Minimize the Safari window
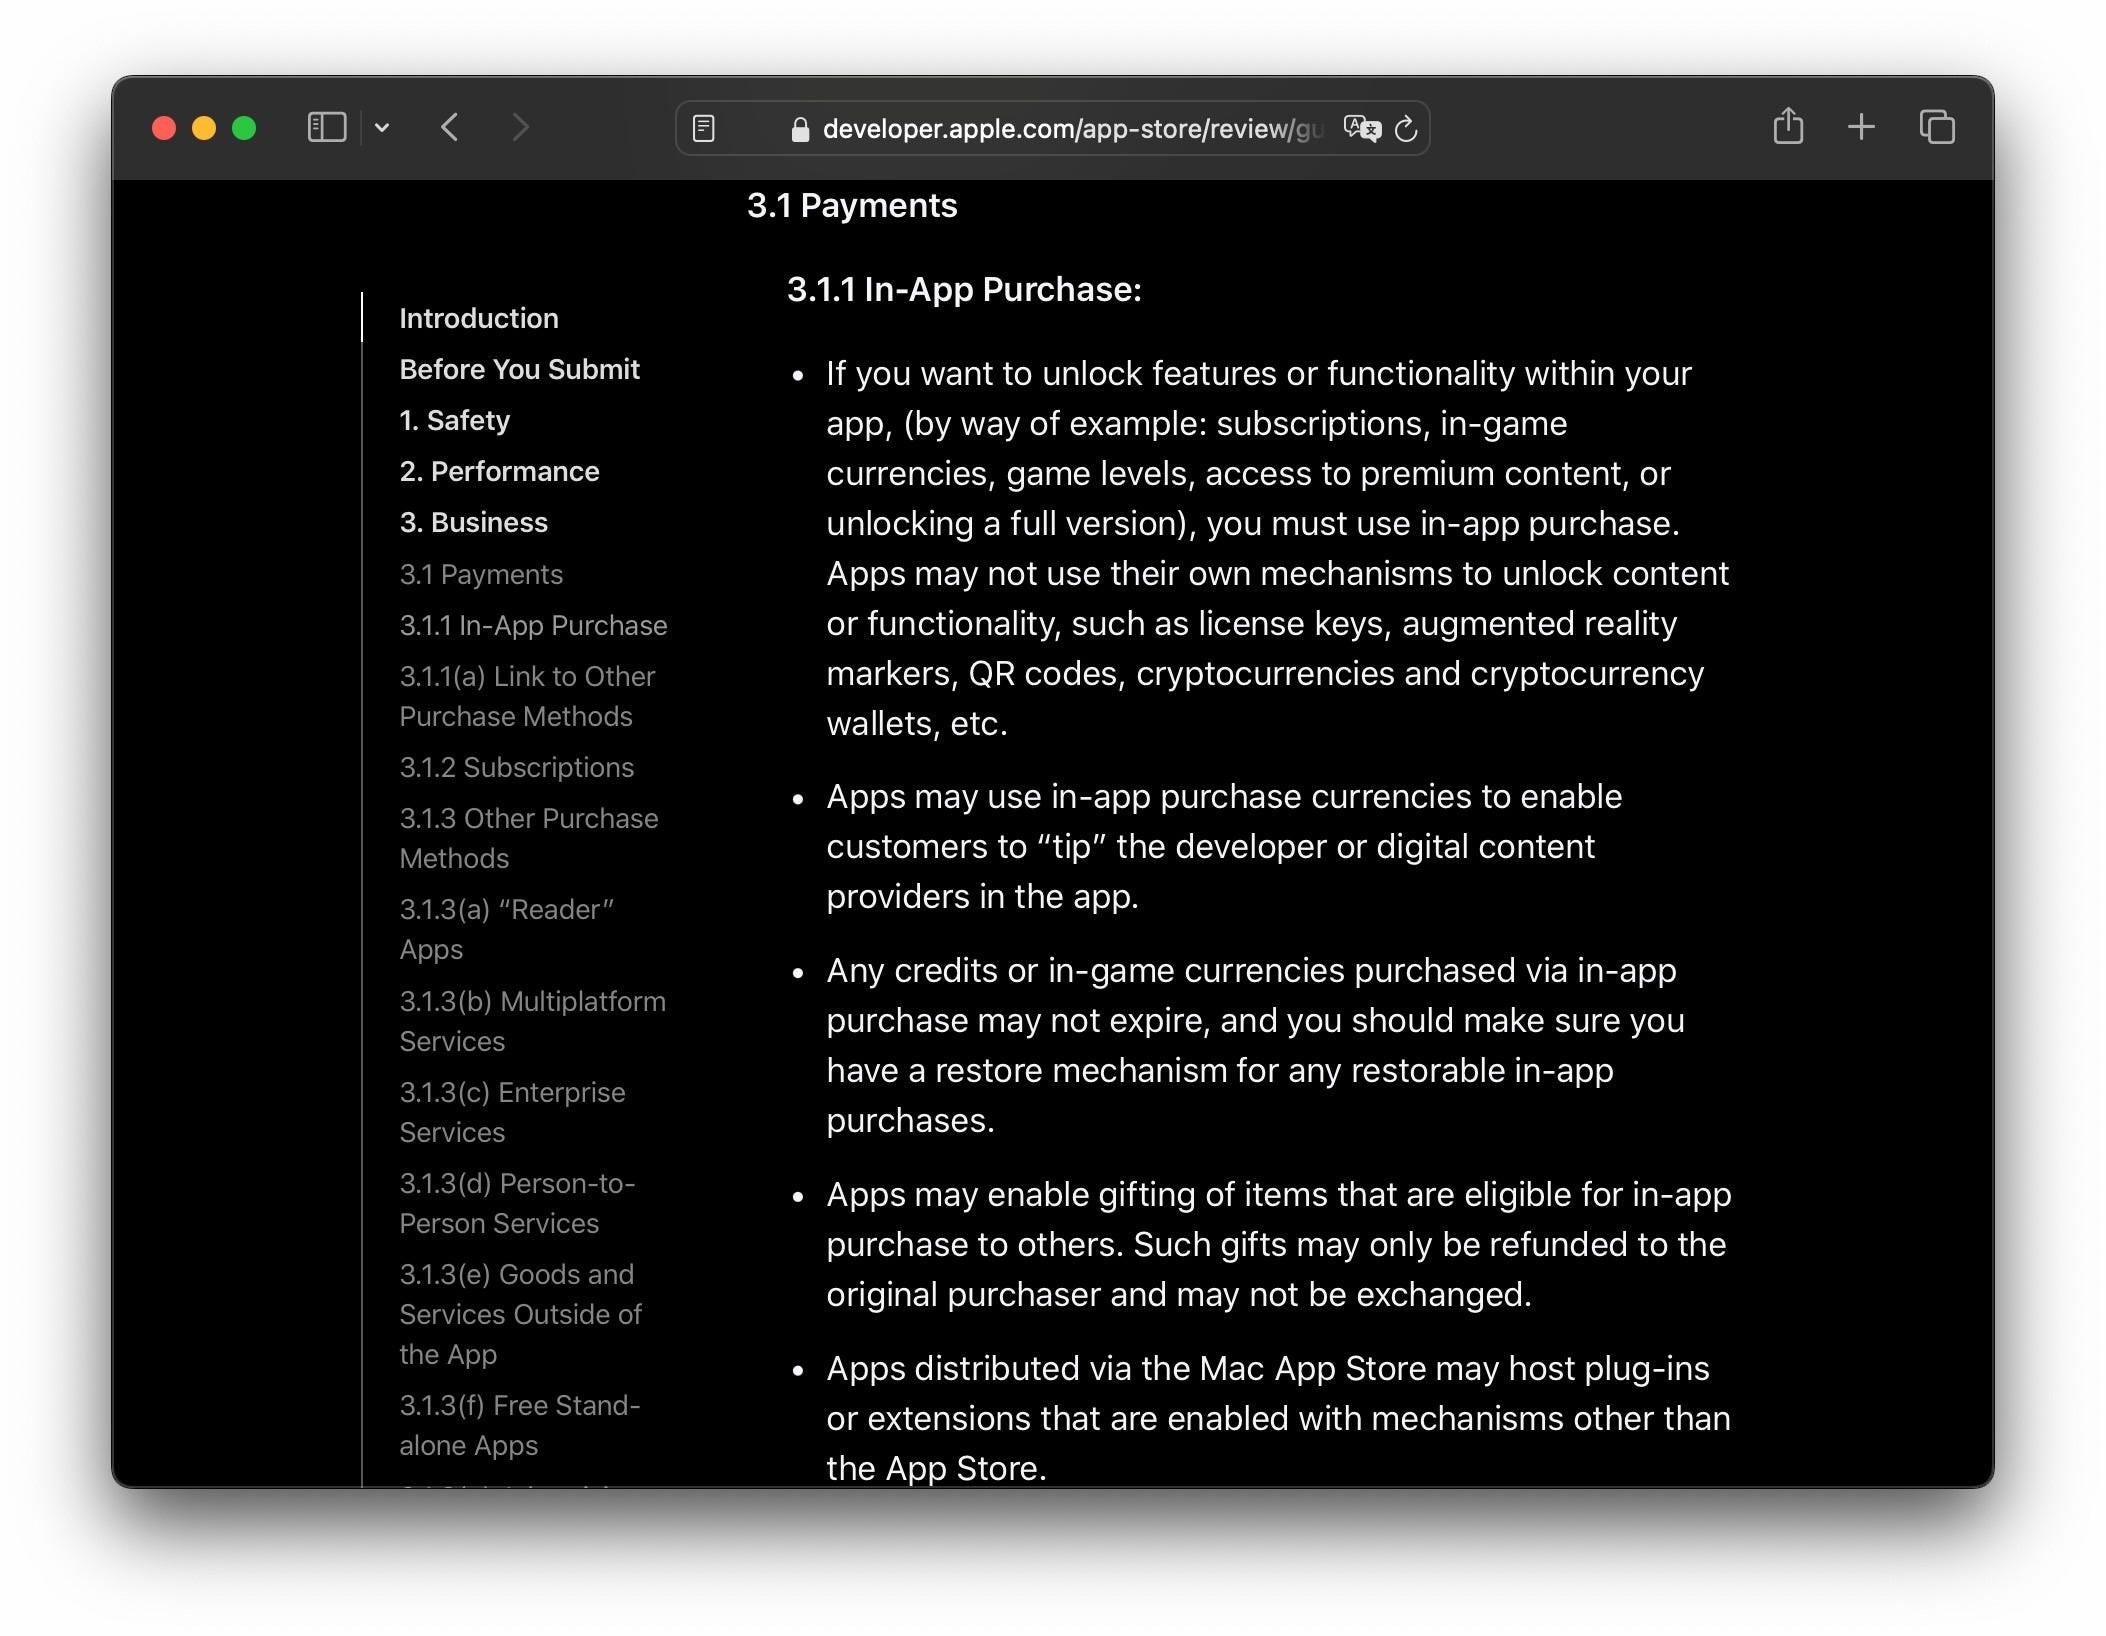 point(204,128)
